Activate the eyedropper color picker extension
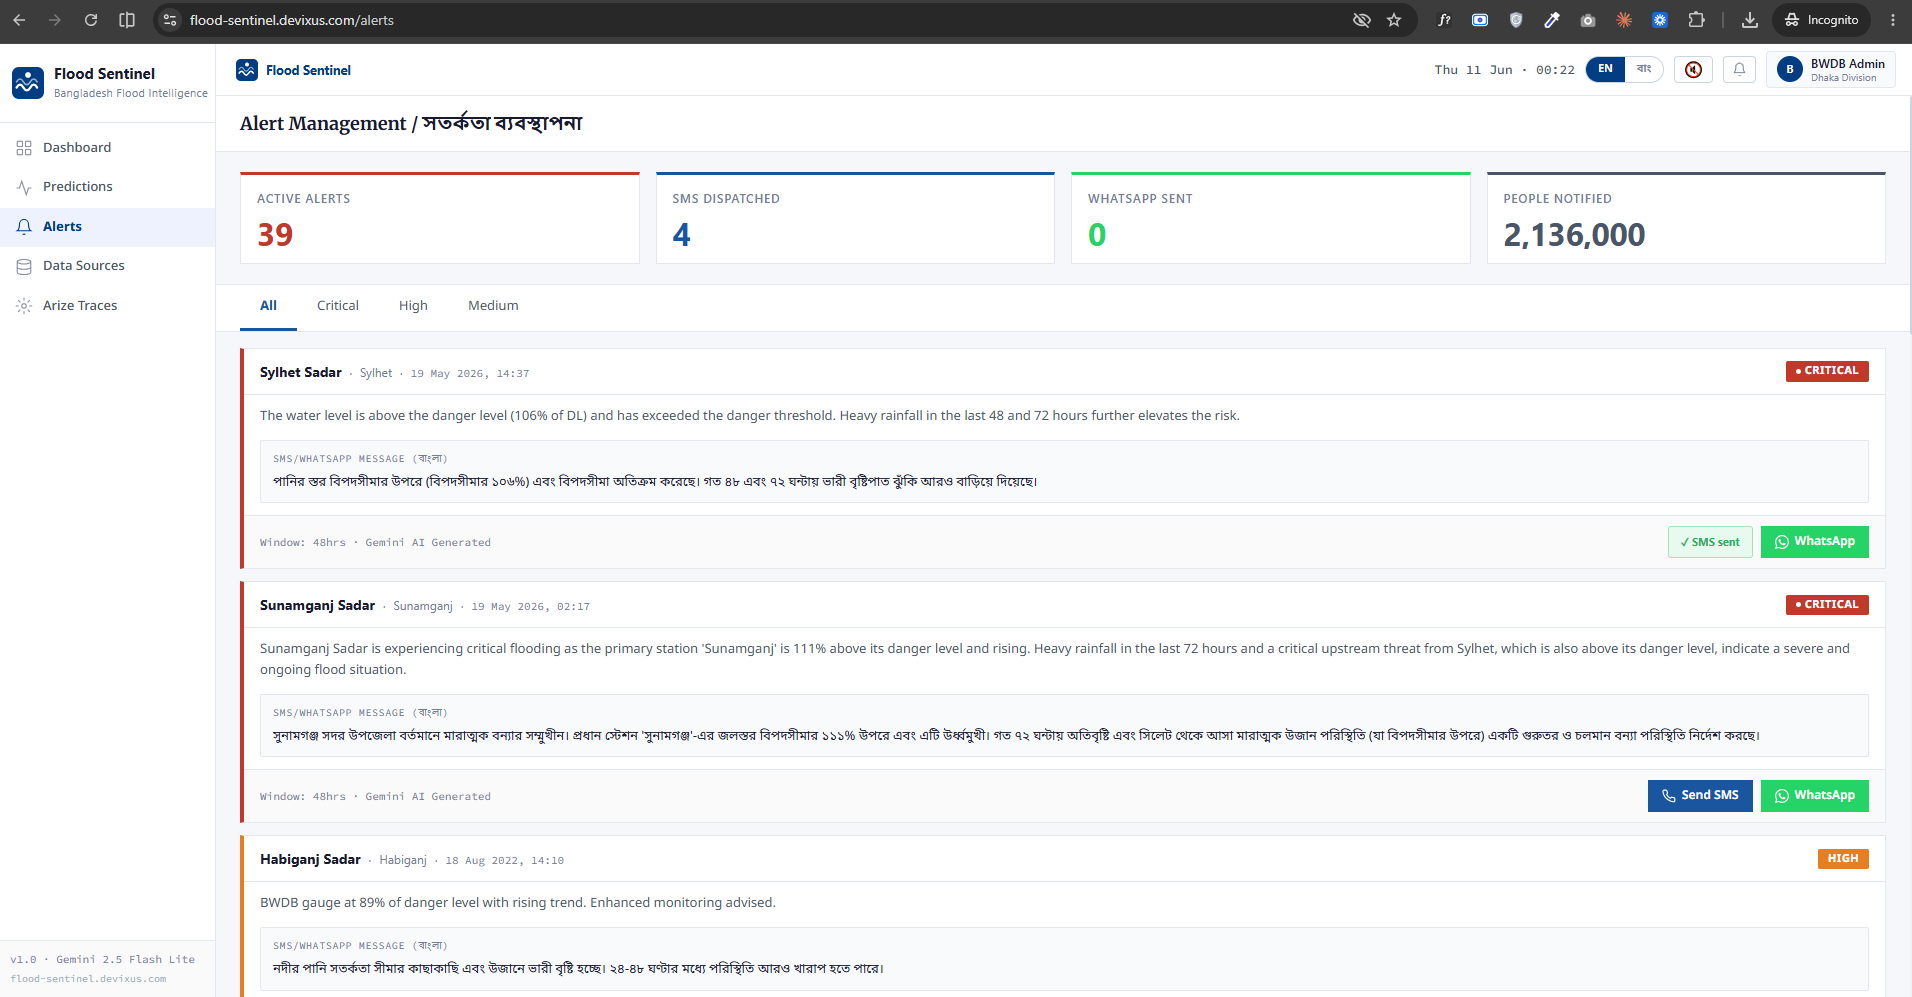Viewport: 1912px width, 997px height. pyautogui.click(x=1552, y=20)
